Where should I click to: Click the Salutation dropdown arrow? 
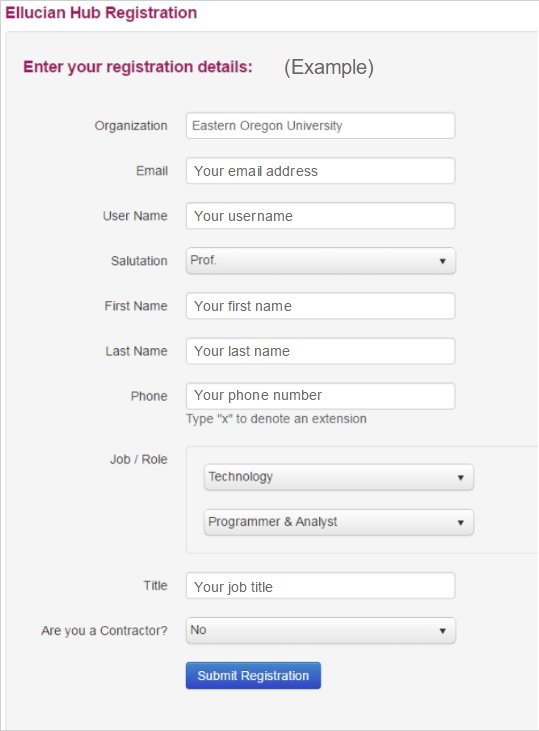(442, 261)
